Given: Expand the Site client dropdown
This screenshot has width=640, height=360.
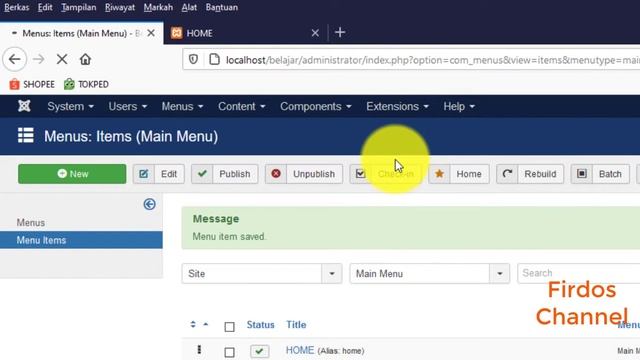Looking at the screenshot, I should tap(332, 273).
